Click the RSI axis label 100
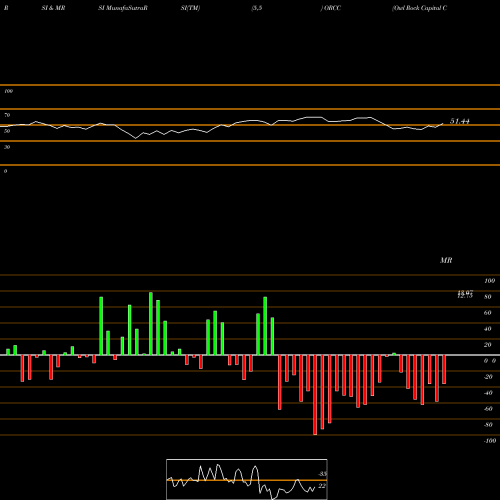500x500 pixels. [8, 91]
